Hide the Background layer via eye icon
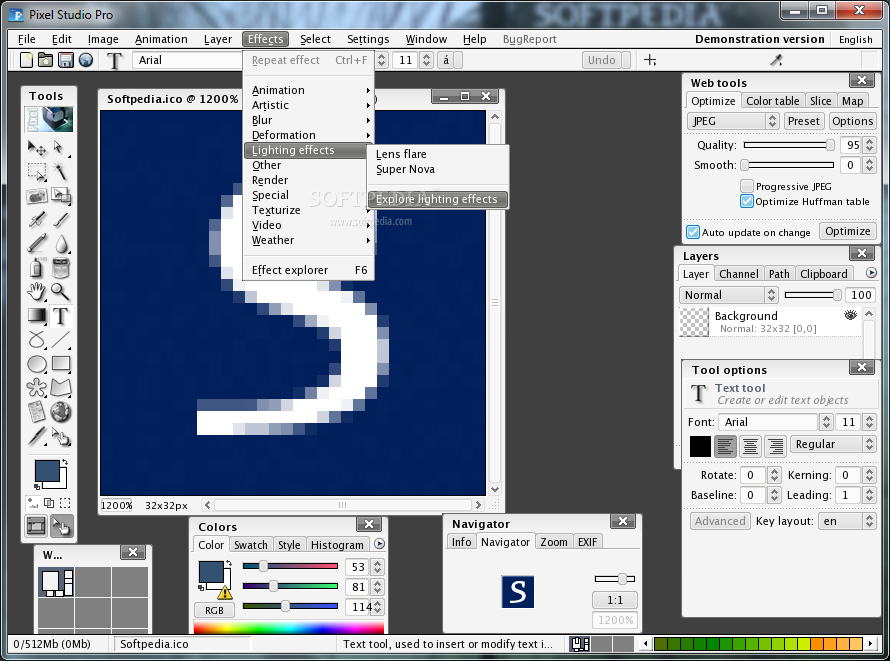 (x=850, y=315)
